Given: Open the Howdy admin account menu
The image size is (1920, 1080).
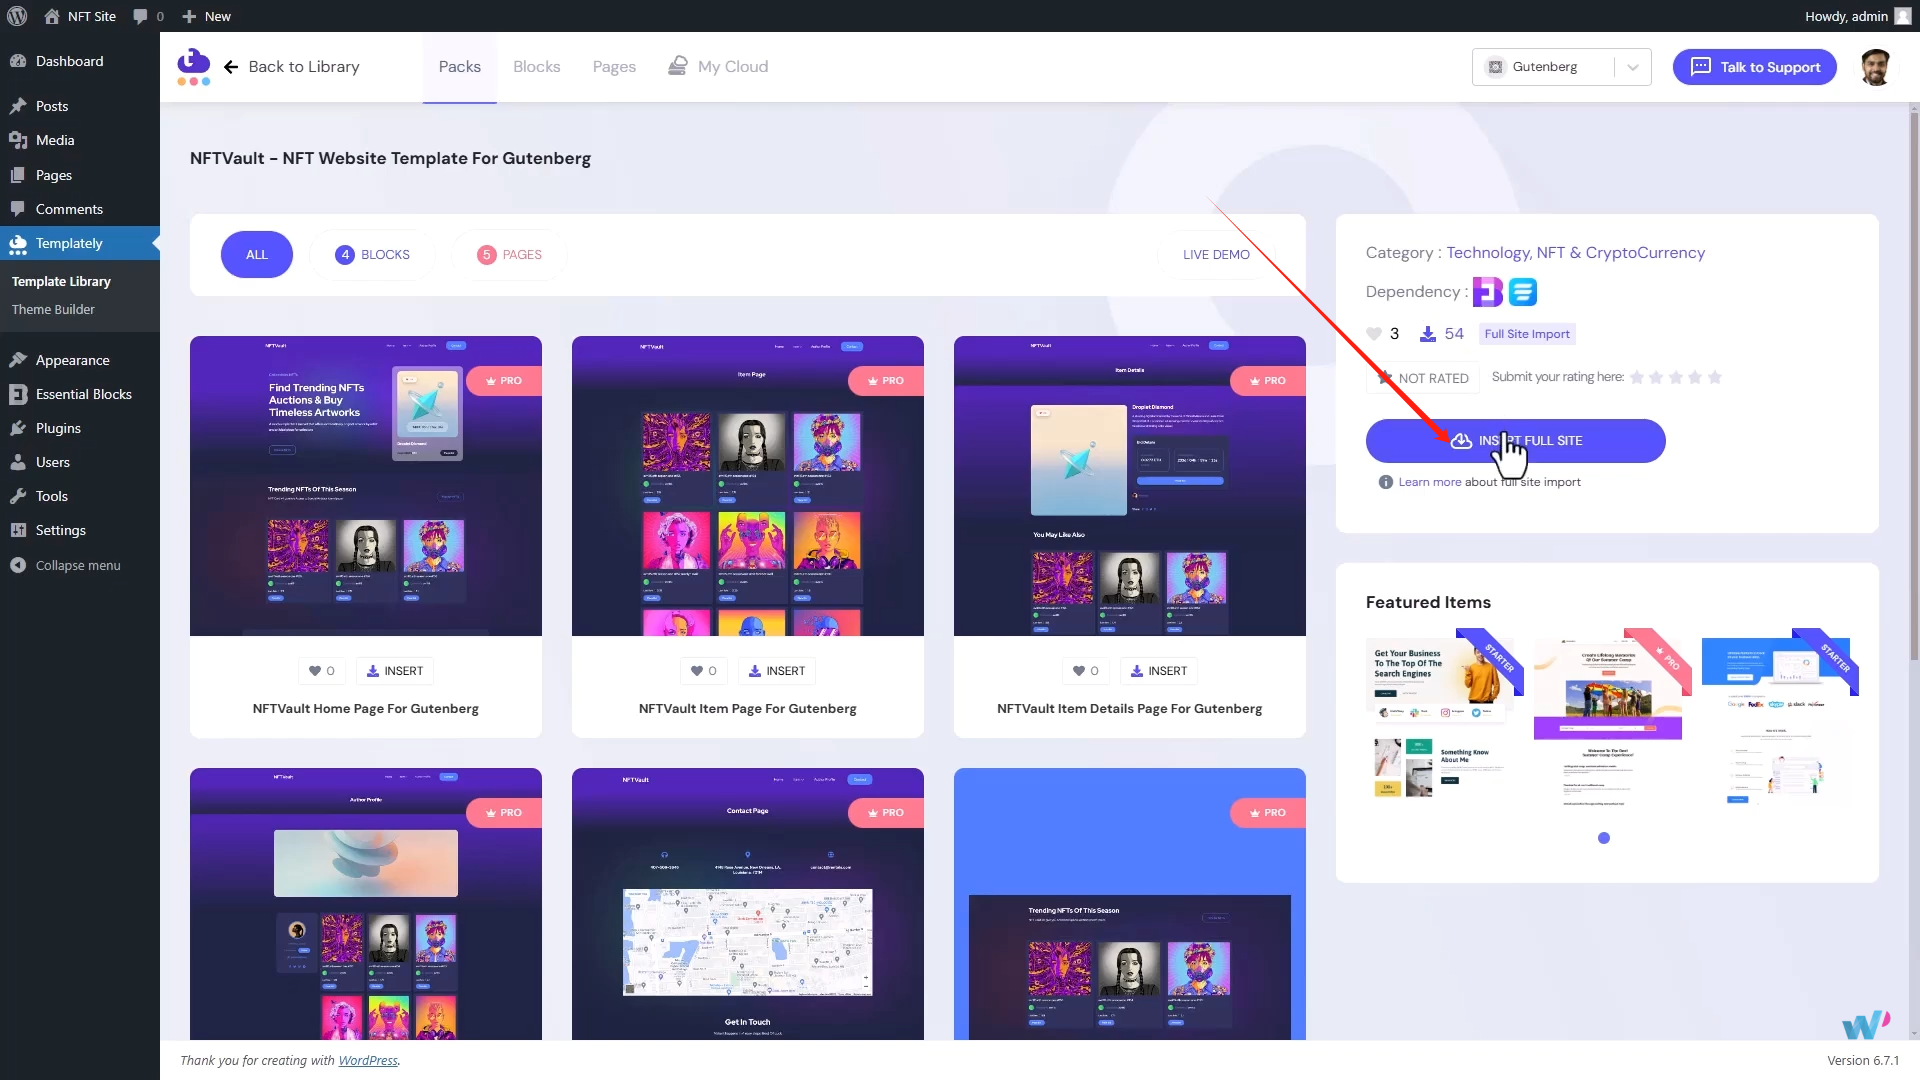Looking at the screenshot, I should click(x=1857, y=16).
